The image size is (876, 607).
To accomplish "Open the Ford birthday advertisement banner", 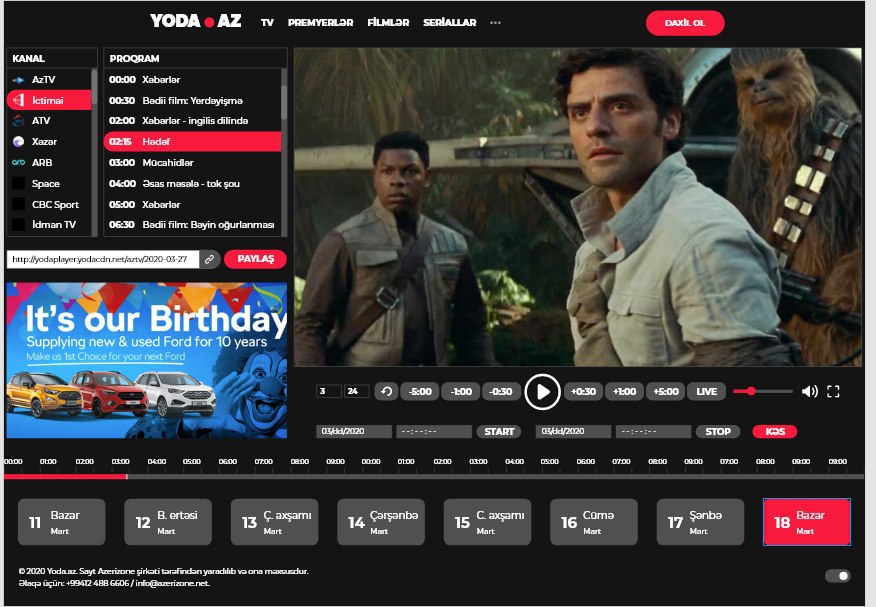I will [147, 360].
